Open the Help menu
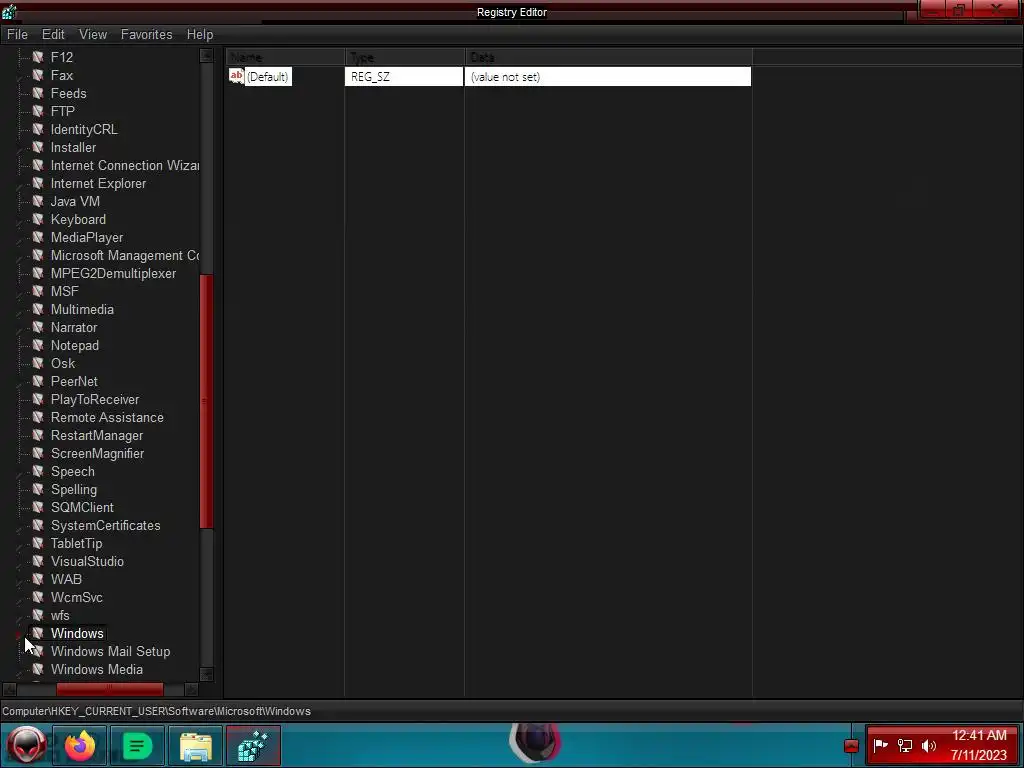This screenshot has width=1024, height=768. tap(200, 35)
